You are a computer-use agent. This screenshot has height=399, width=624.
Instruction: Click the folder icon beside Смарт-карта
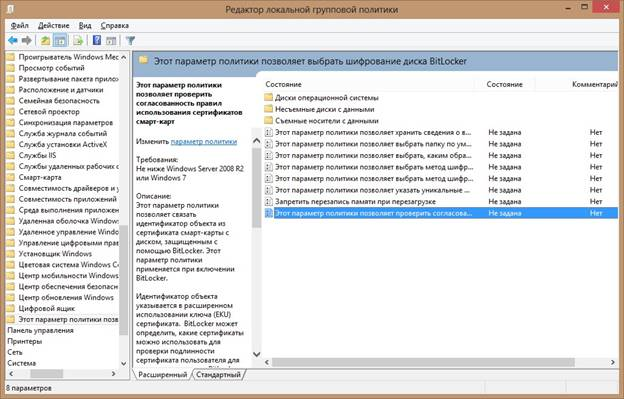pyautogui.click(x=11, y=177)
